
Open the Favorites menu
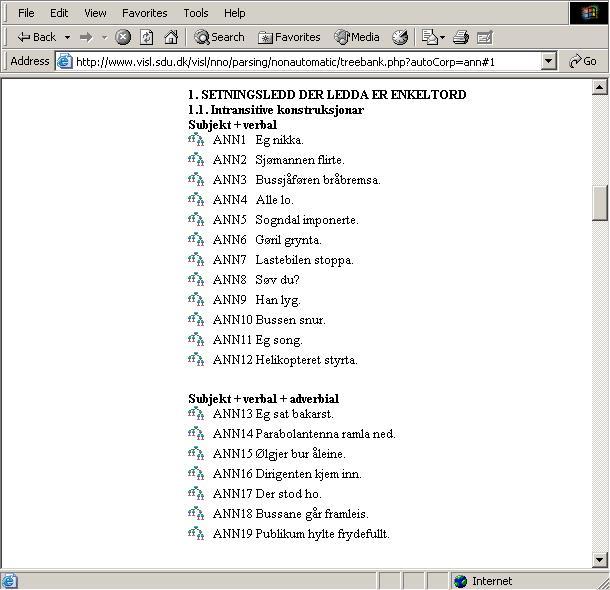[144, 13]
